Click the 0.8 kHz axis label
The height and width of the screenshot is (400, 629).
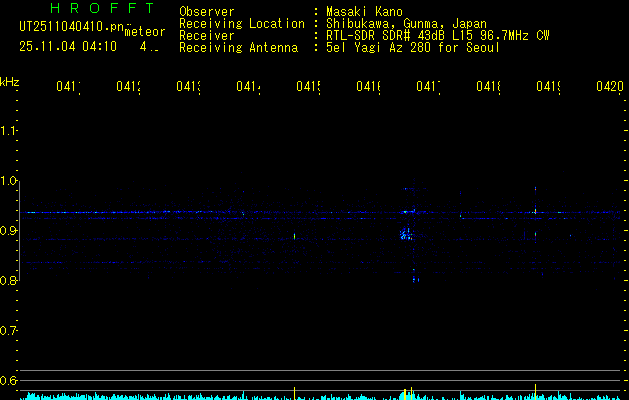pos(8,280)
